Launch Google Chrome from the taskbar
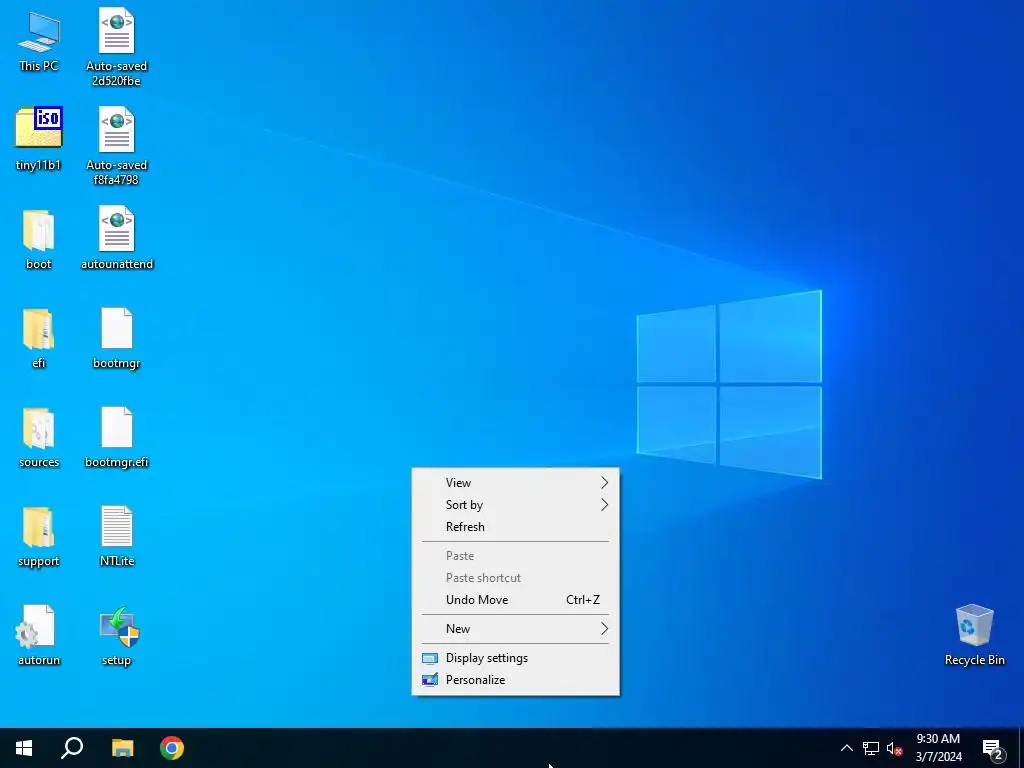The width and height of the screenshot is (1024, 768). coord(172,748)
